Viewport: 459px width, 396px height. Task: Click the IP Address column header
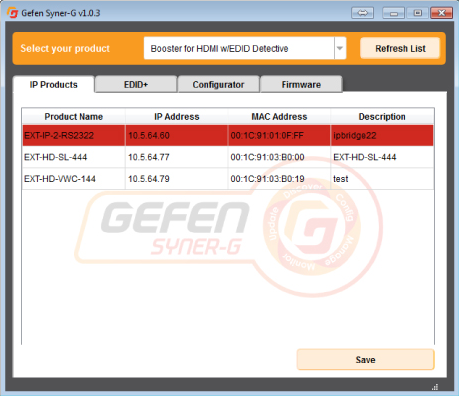coord(177,117)
